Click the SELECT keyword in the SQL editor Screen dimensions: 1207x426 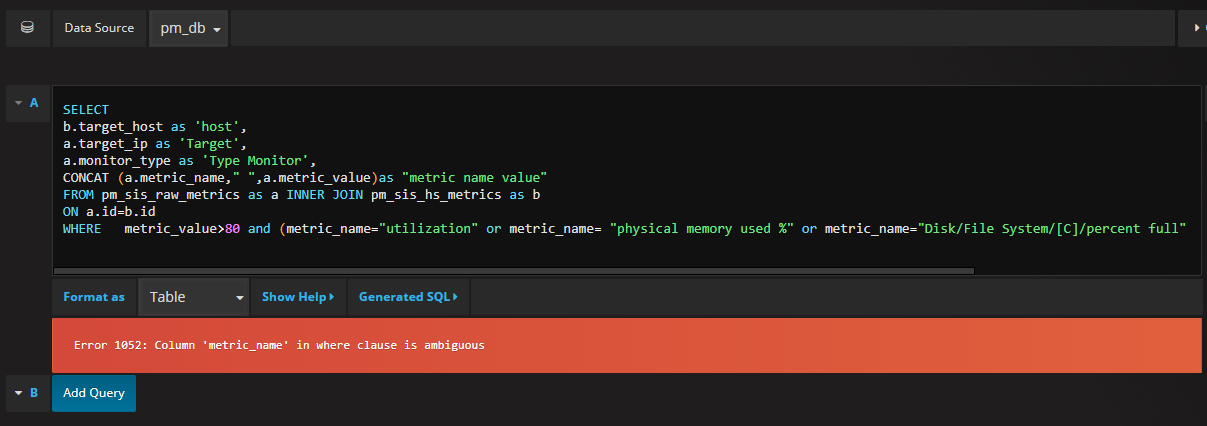point(85,109)
